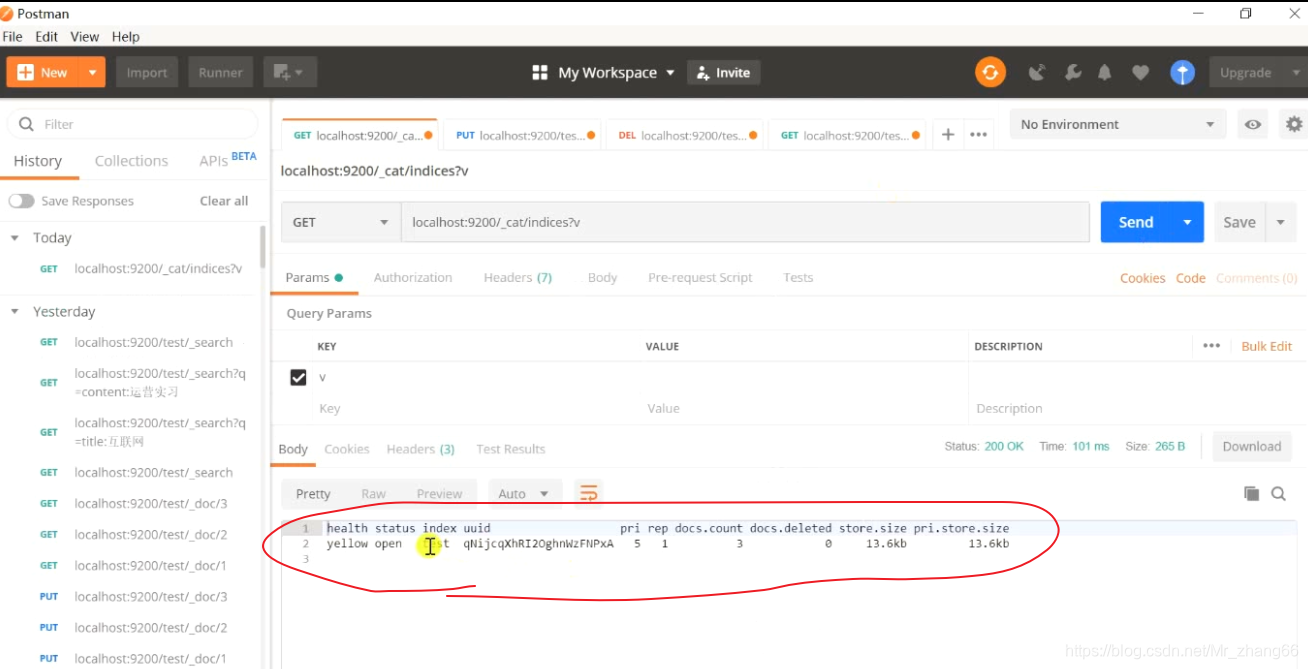The image size is (1308, 669).
Task: Open the user avatar menu
Action: [x=1182, y=72]
